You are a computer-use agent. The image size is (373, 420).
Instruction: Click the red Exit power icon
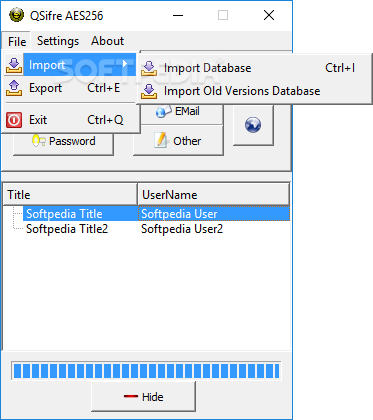pyautogui.click(x=14, y=120)
